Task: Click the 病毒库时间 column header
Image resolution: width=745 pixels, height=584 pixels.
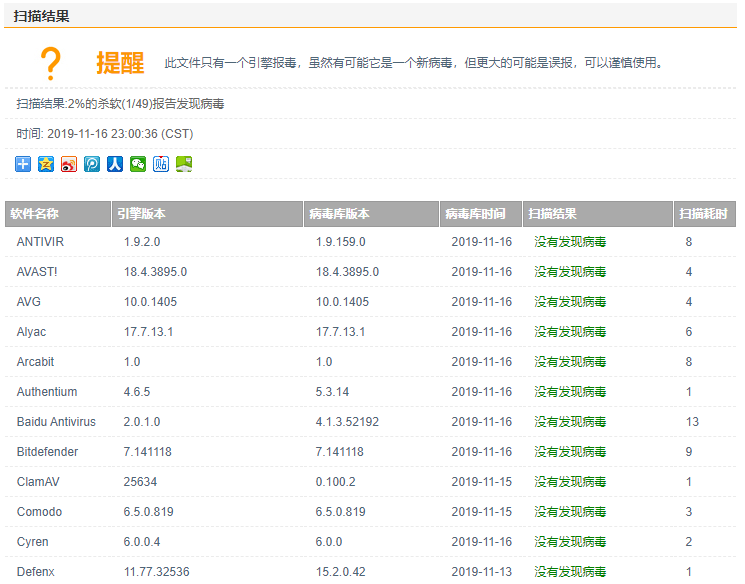Action: [481, 214]
